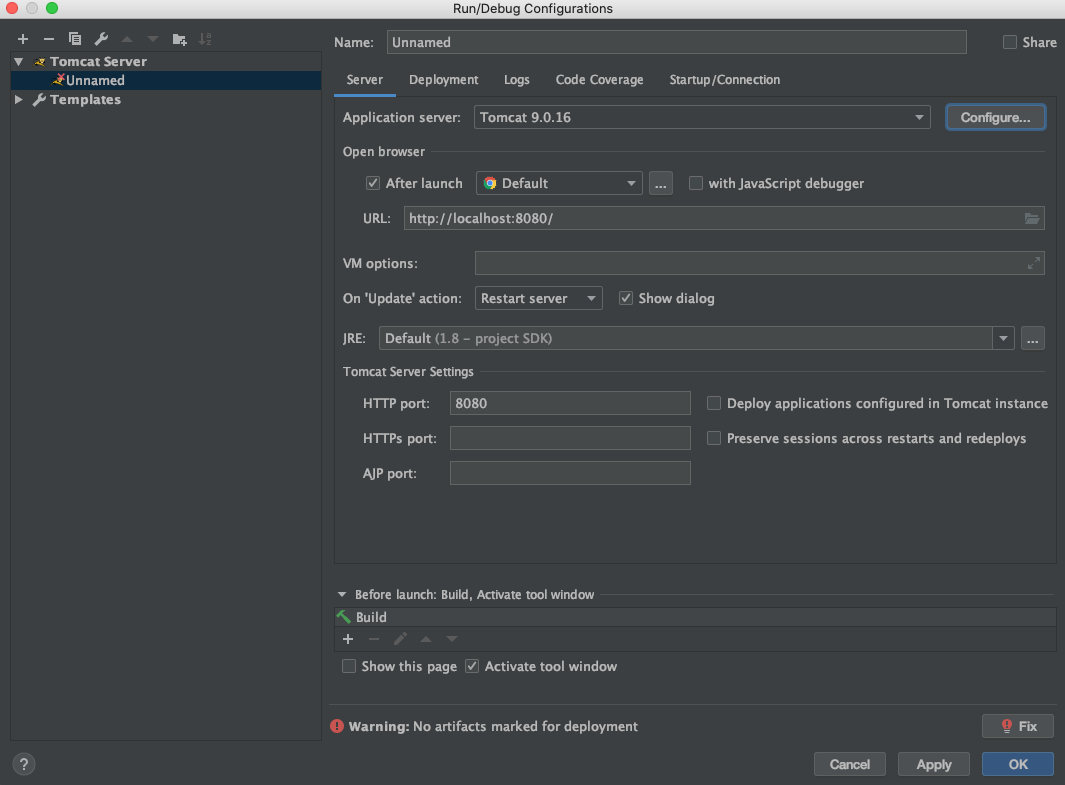Copy configuration using the duplicate icon

75,39
